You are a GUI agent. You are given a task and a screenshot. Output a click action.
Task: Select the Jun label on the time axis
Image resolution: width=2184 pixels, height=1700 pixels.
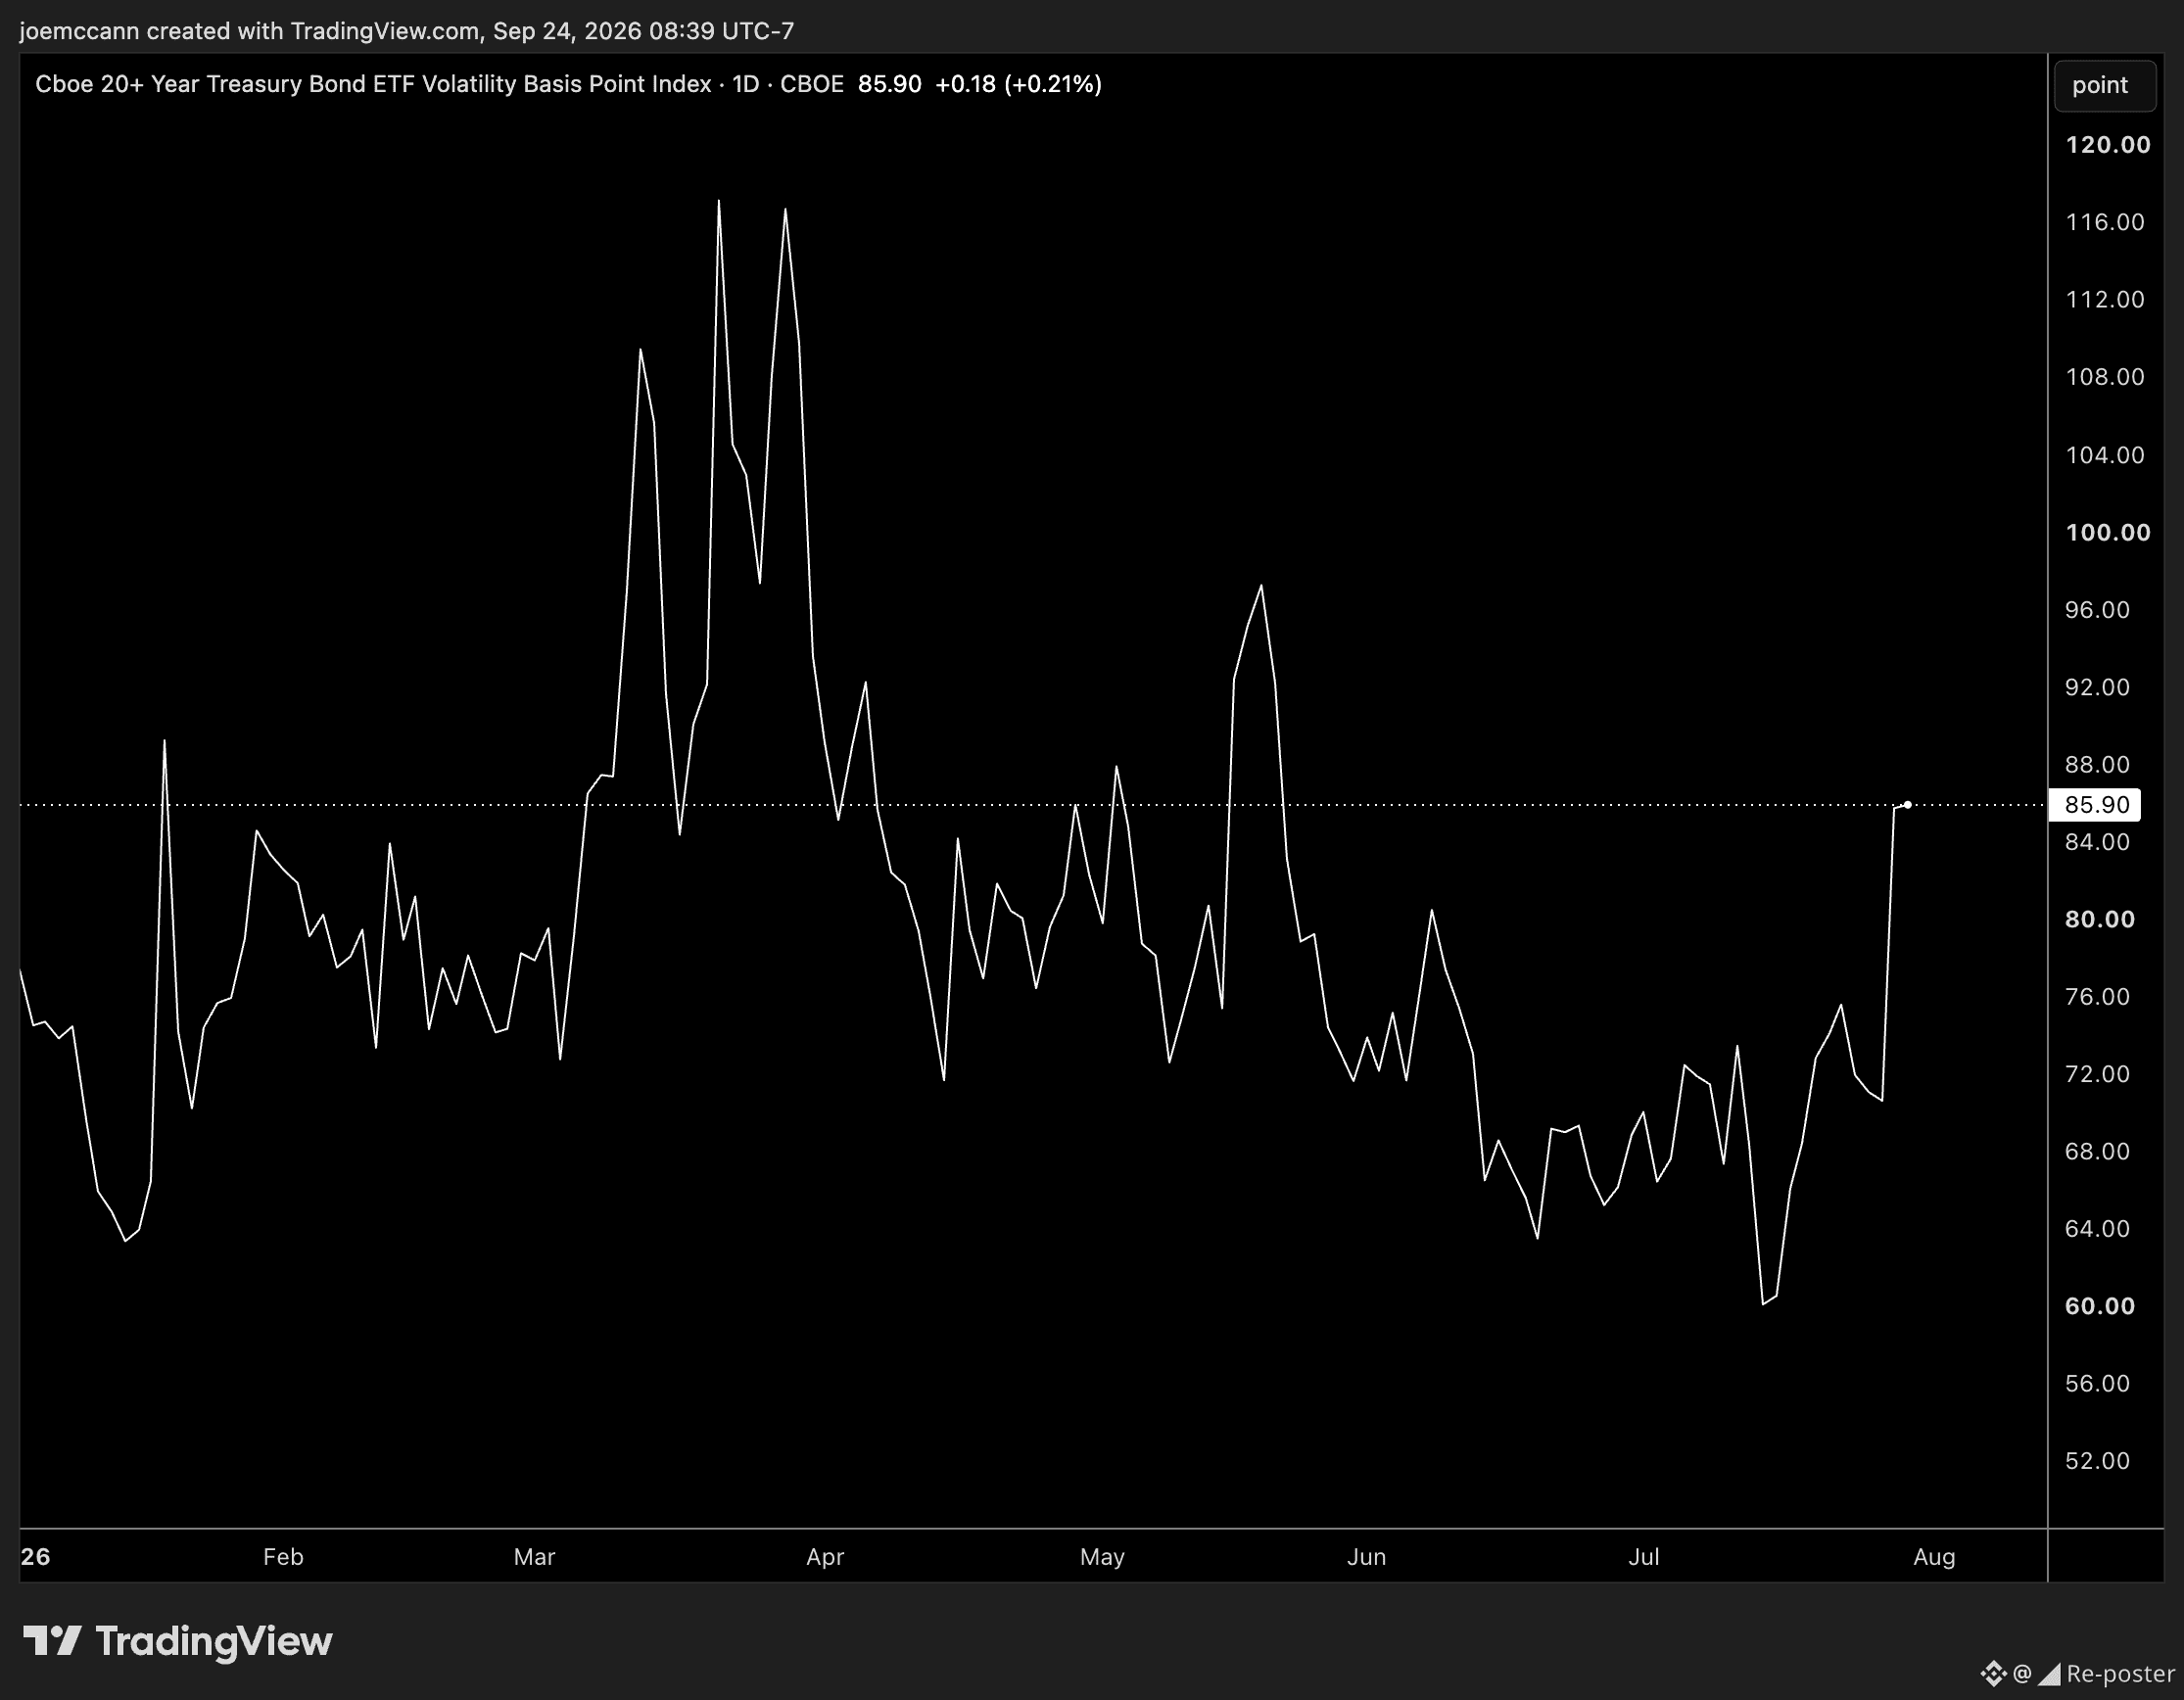pos(1366,1557)
